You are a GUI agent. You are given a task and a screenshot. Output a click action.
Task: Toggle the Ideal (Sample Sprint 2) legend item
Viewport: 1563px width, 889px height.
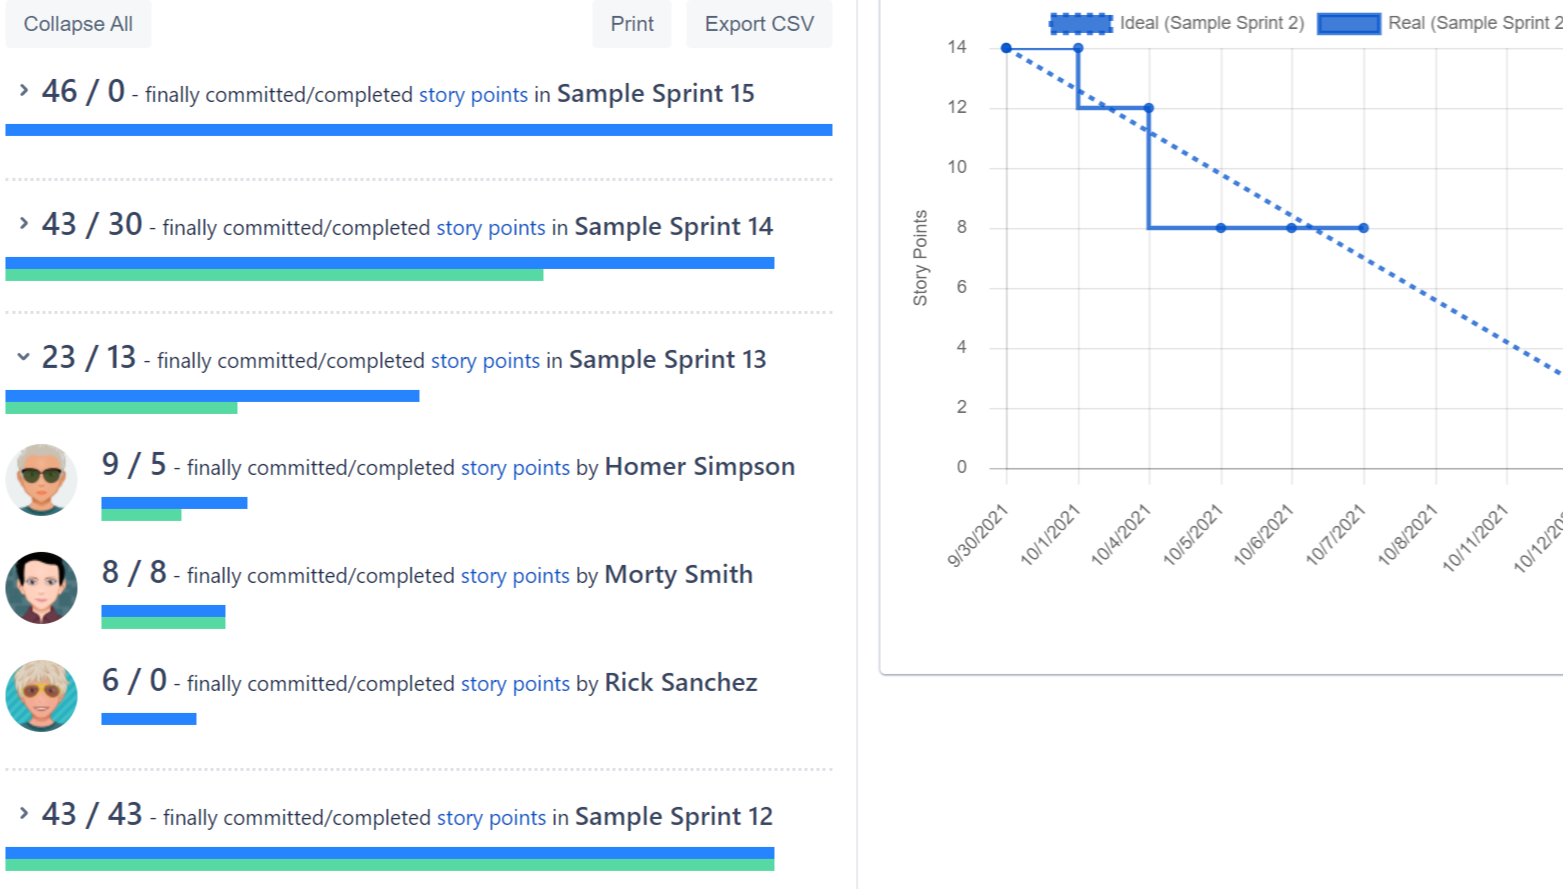tap(1177, 23)
